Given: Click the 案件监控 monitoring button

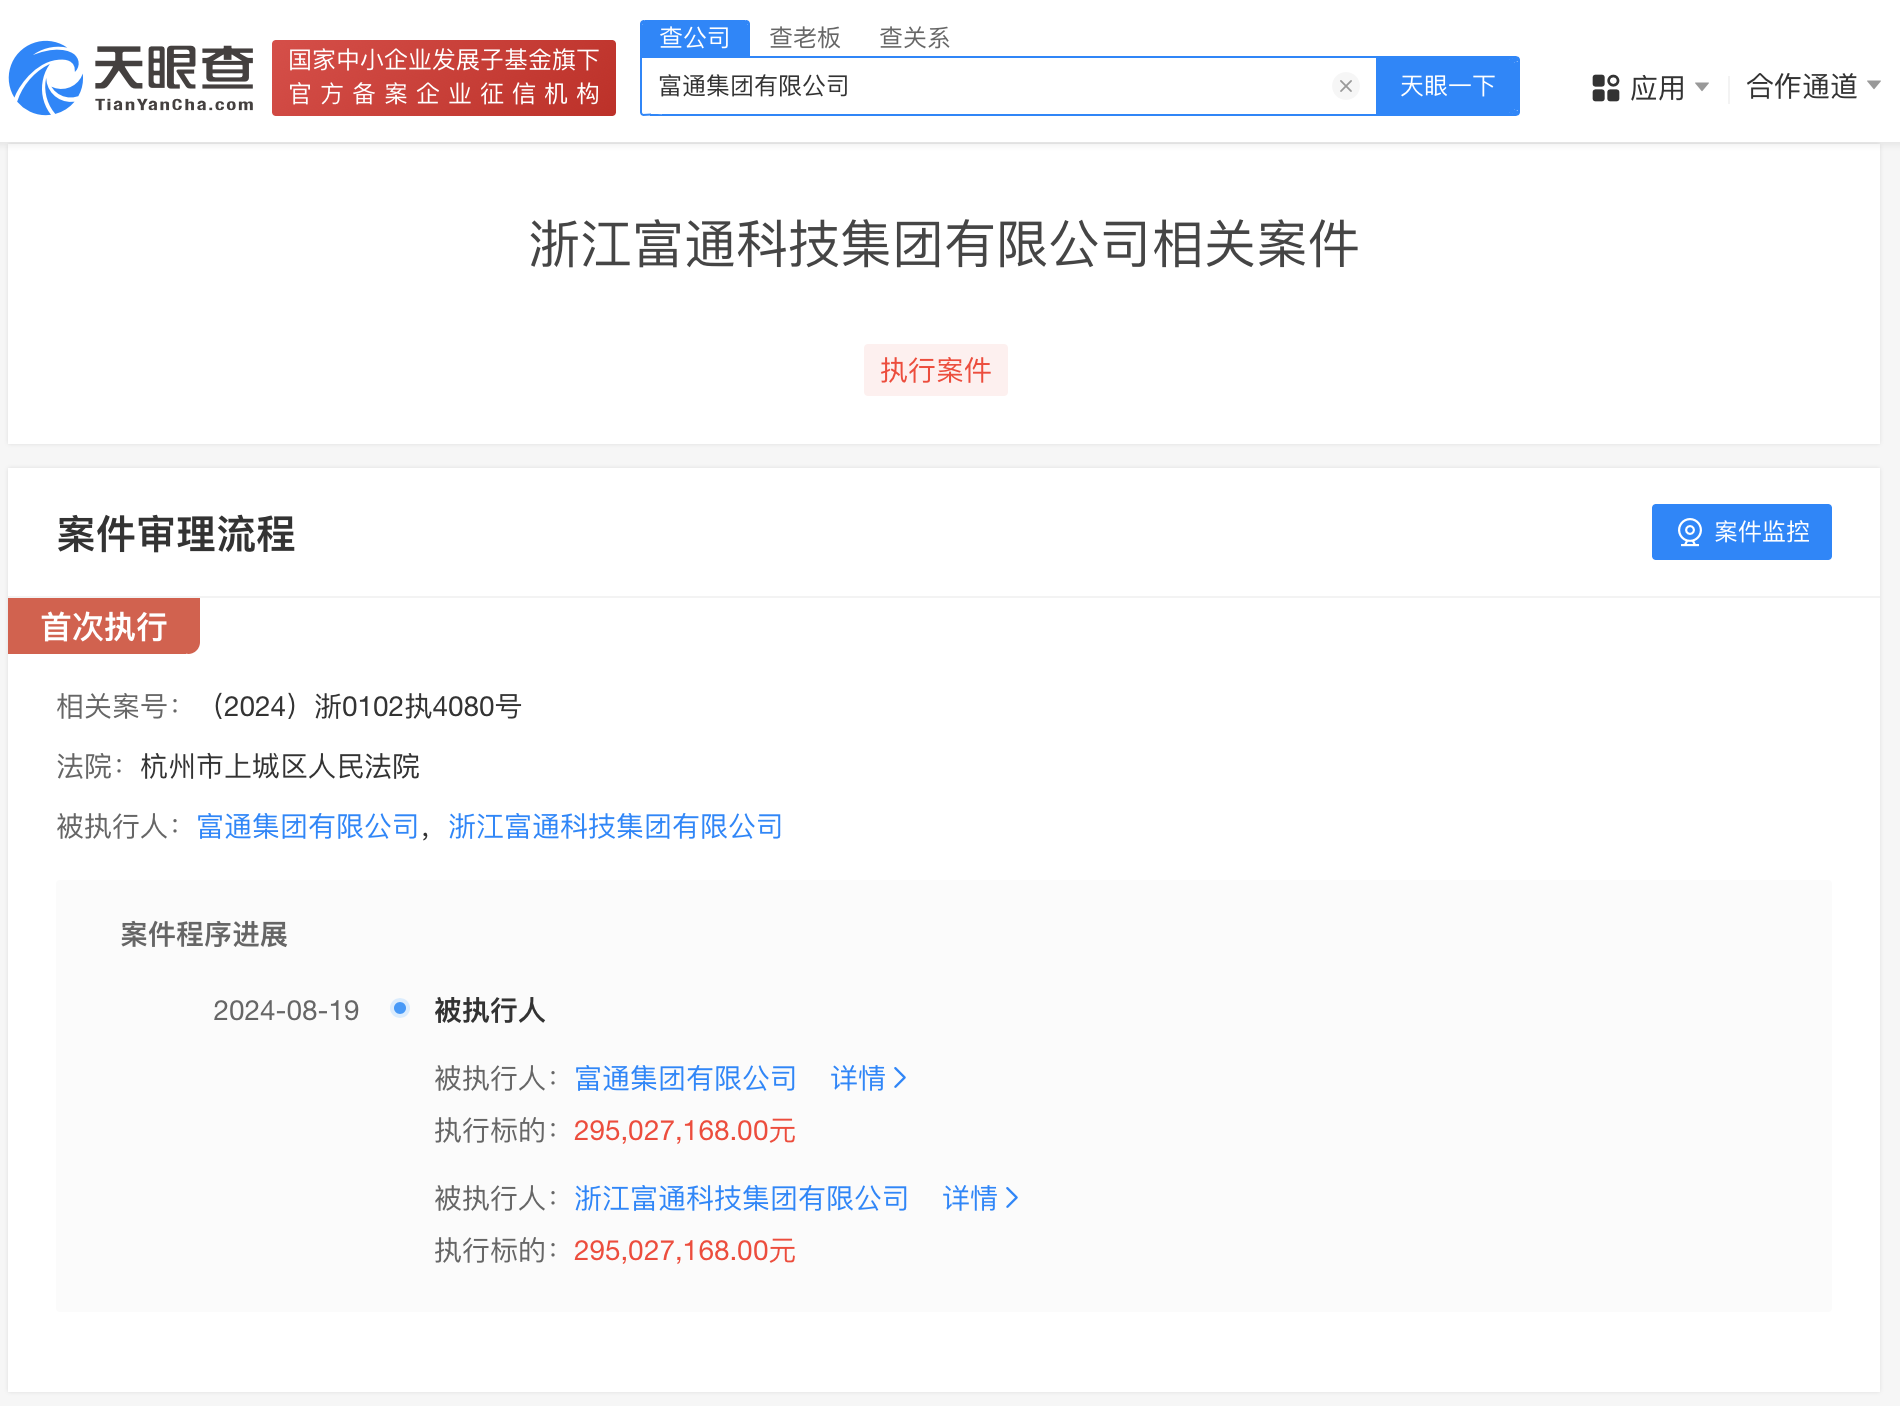Looking at the screenshot, I should 1741,532.
